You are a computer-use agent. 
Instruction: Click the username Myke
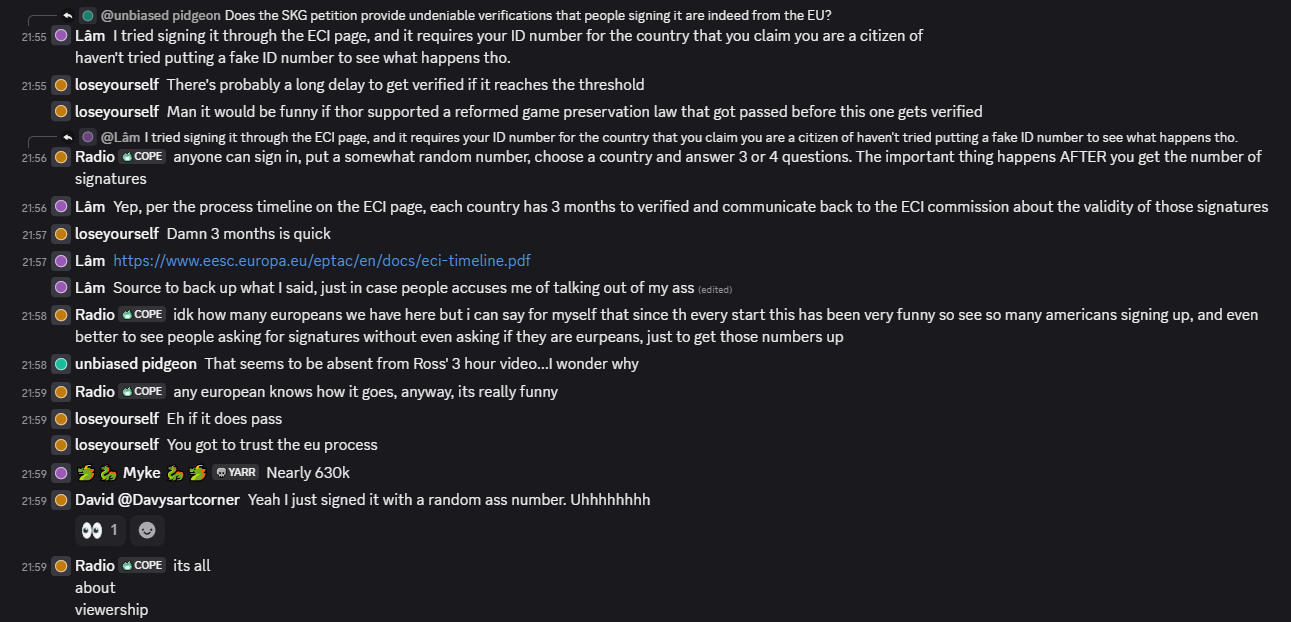[x=141, y=473]
